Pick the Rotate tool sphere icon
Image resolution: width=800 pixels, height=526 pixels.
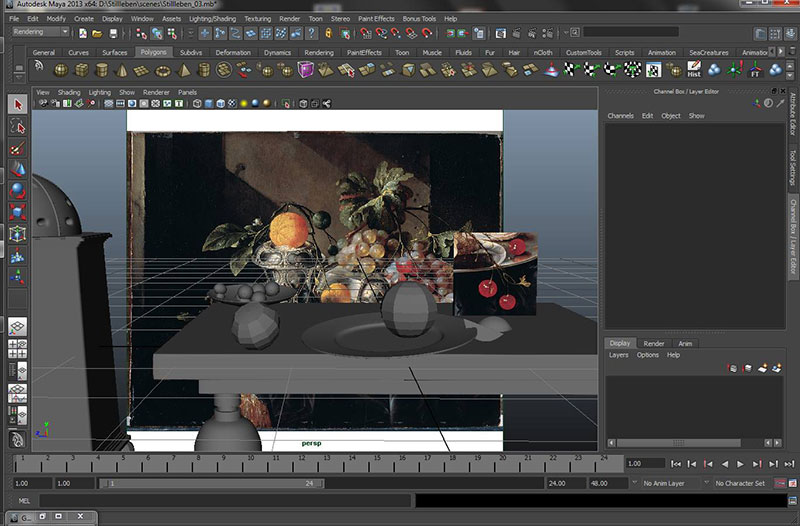pyautogui.click(x=17, y=190)
